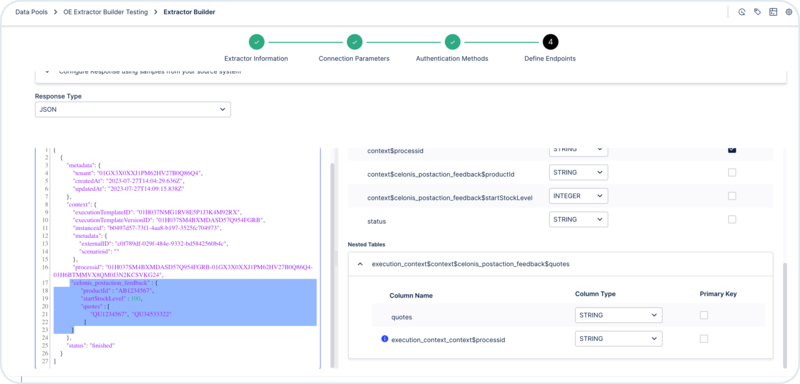Click the "celonis_postaction_feedback" key in JSON editor

[112, 283]
